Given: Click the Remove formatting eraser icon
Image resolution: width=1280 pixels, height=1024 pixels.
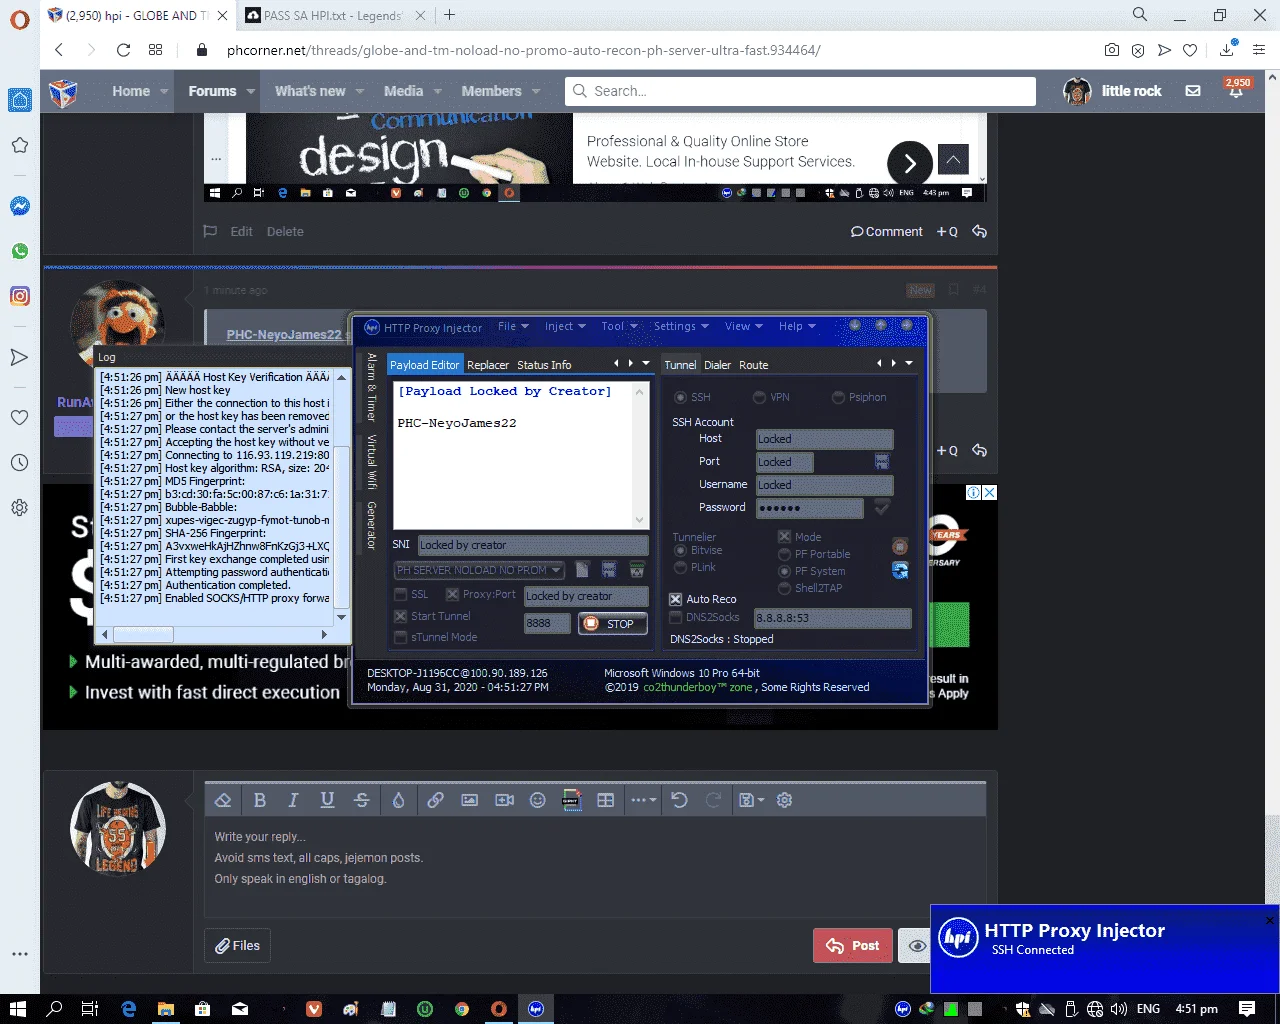Looking at the screenshot, I should [223, 800].
